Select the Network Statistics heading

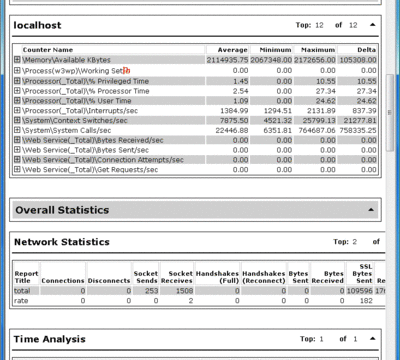pos(62,242)
